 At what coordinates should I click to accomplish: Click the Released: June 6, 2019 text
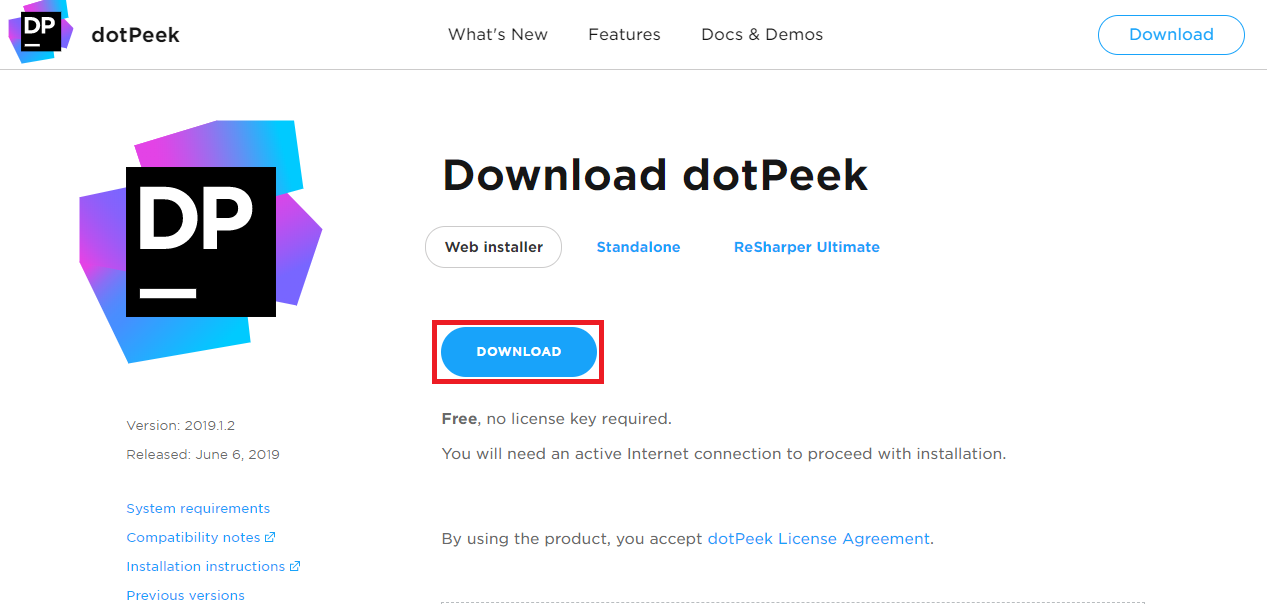pos(203,454)
